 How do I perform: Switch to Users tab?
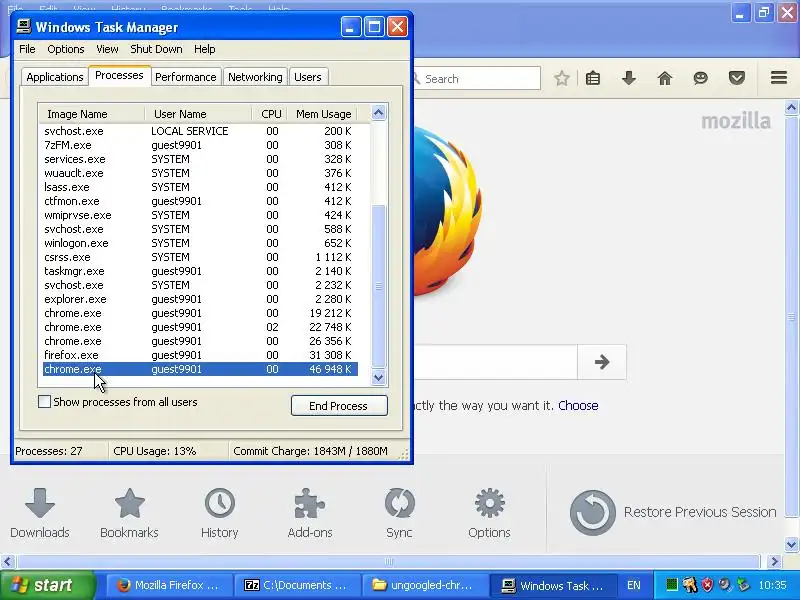pyautogui.click(x=308, y=77)
